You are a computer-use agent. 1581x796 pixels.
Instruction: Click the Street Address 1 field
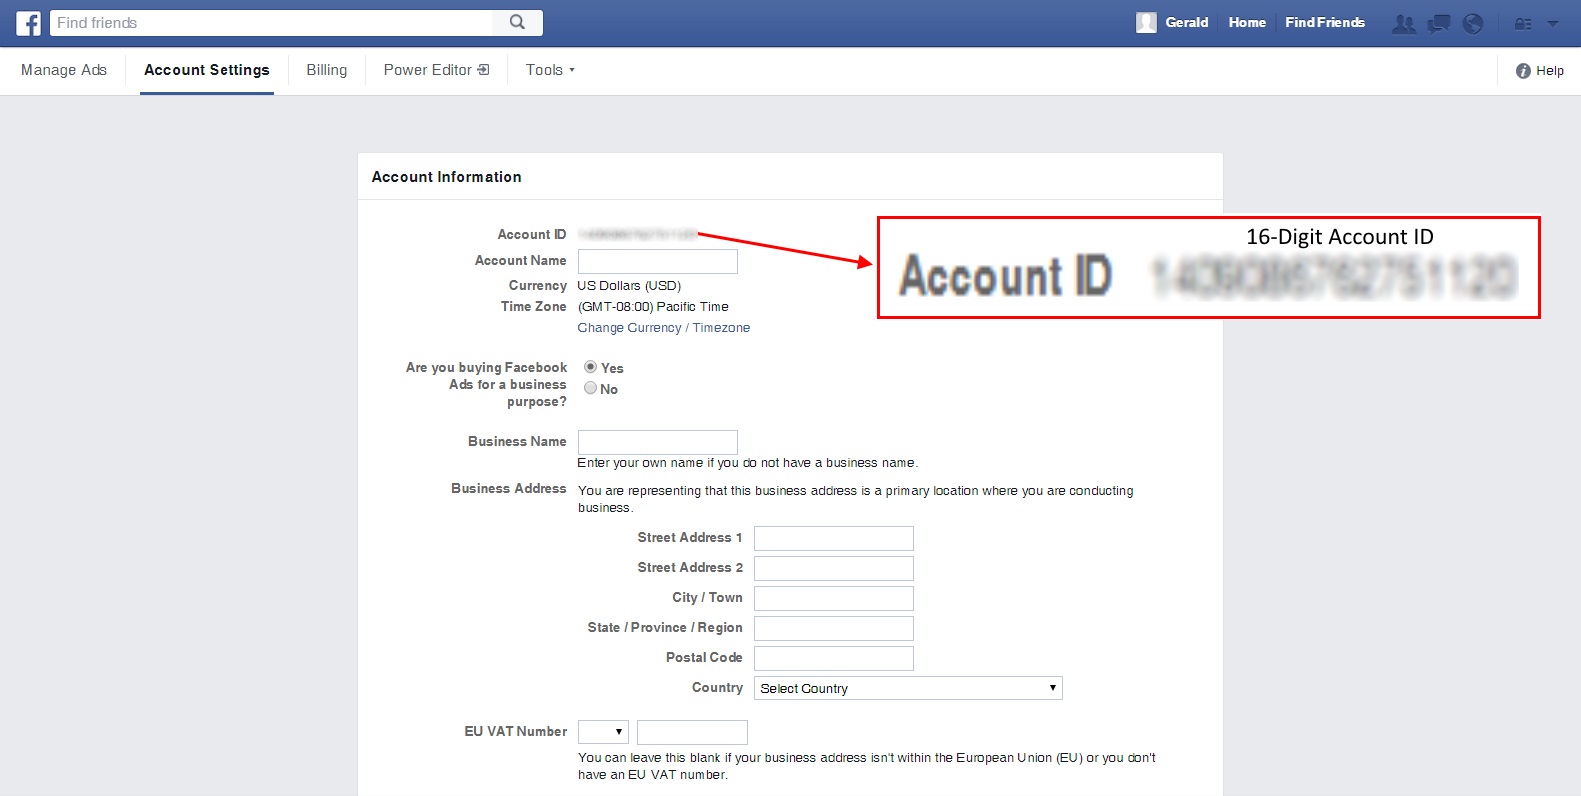coord(834,538)
